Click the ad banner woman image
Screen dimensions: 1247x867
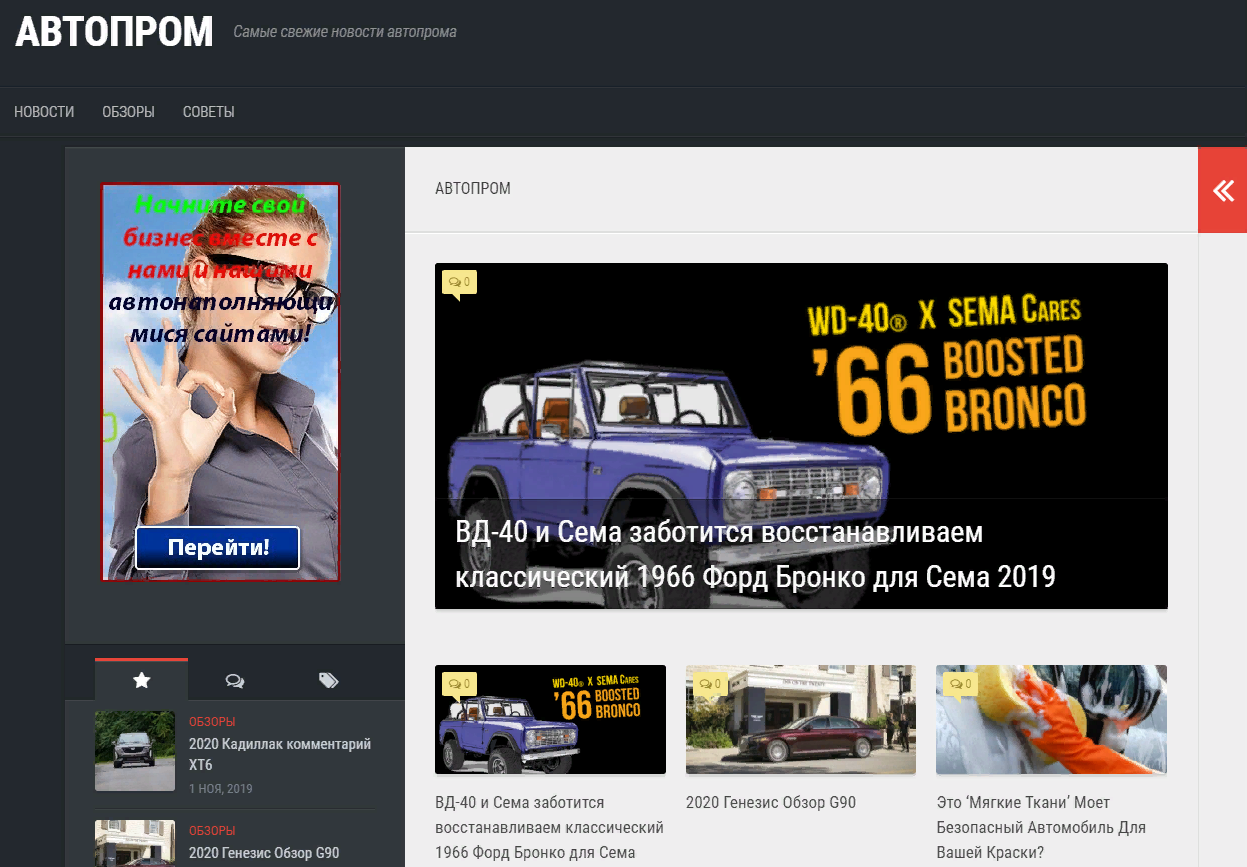220,382
